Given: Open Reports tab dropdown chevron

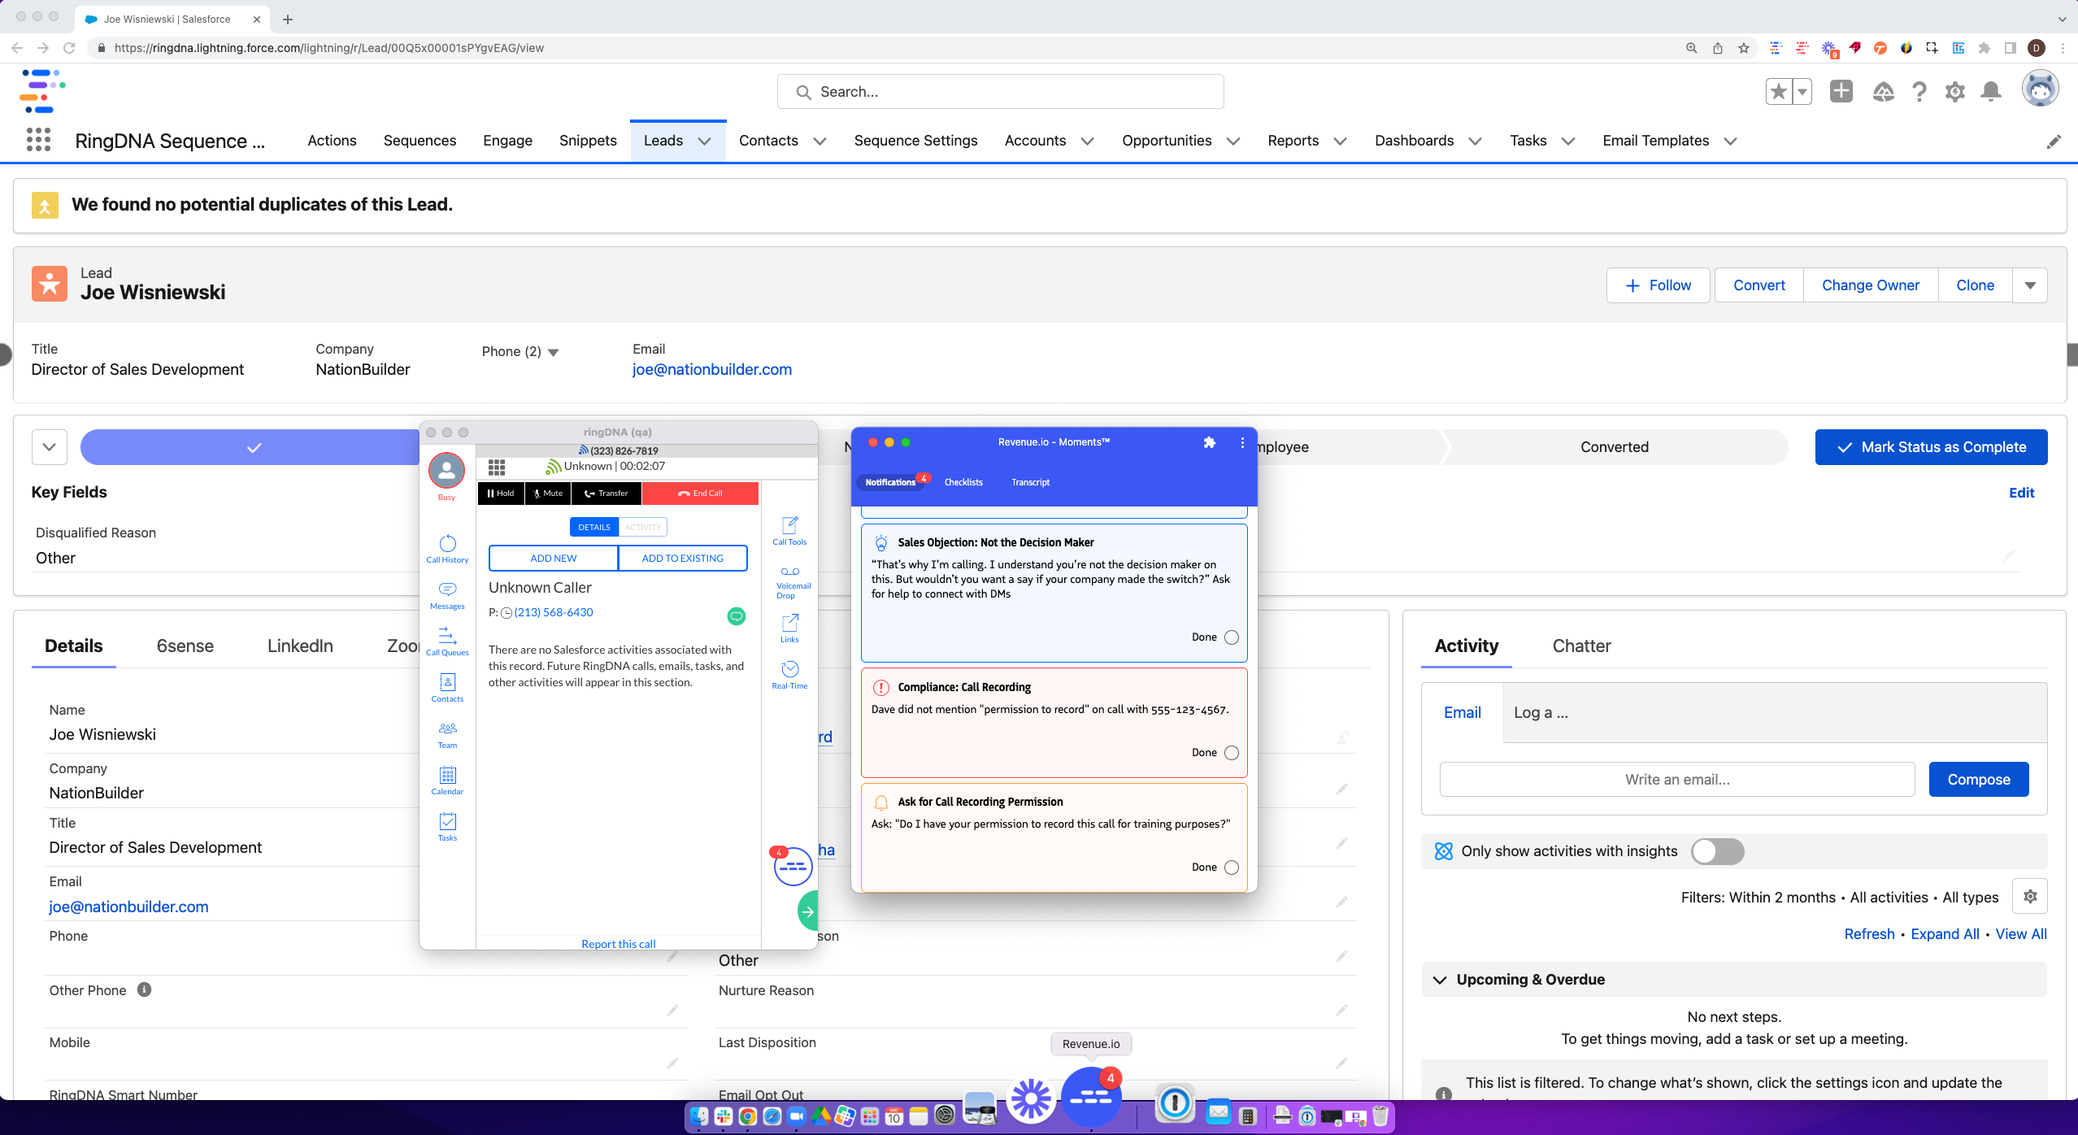Looking at the screenshot, I should click(x=1340, y=142).
